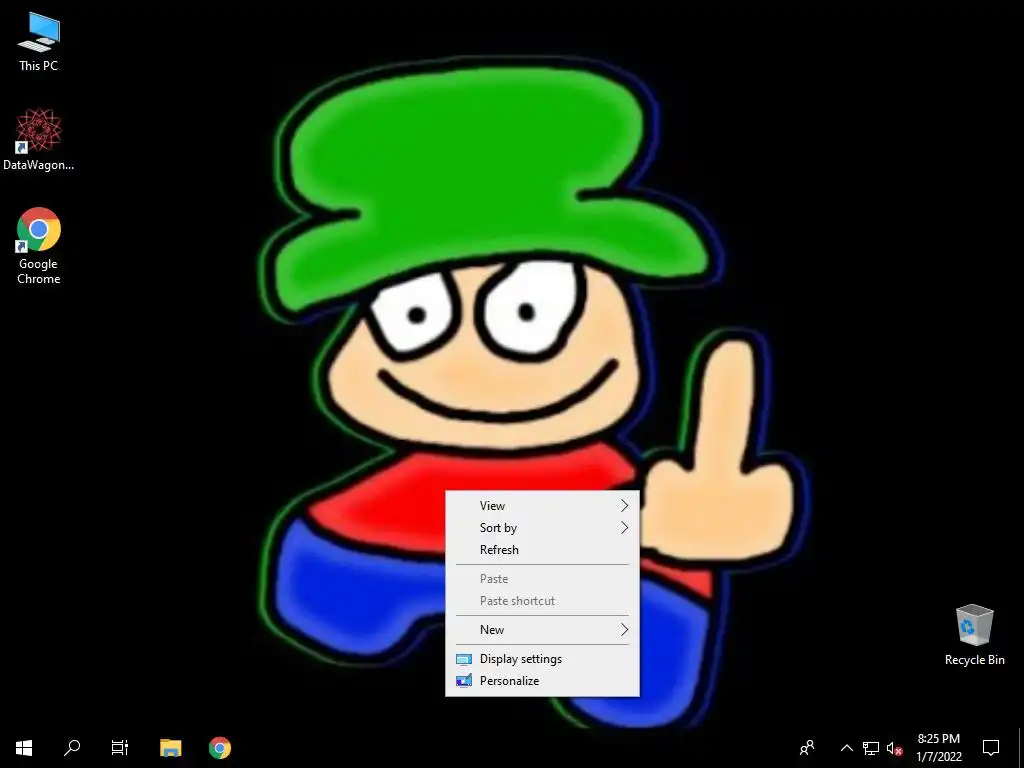Viewport: 1024px width, 768px height.
Task: Click the muted volume tray icon
Action: click(x=895, y=748)
